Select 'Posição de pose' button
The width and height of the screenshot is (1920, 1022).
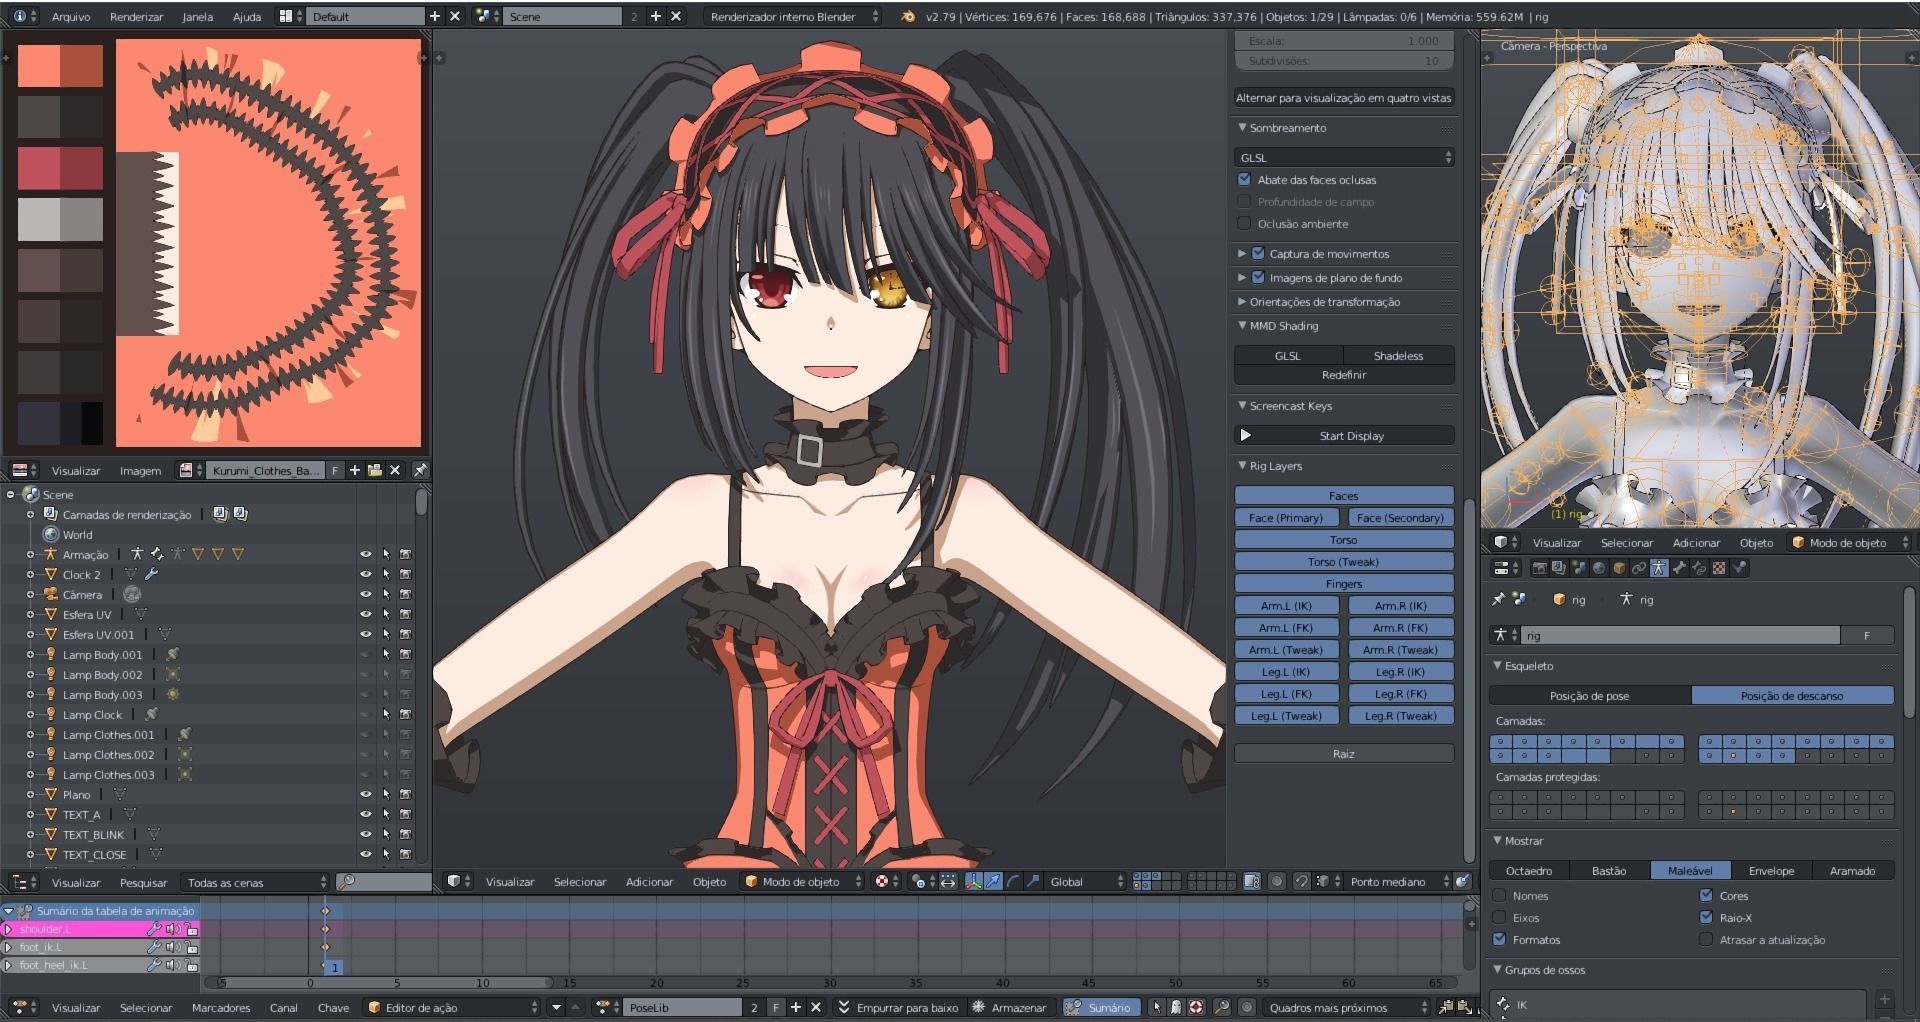click(x=1590, y=695)
